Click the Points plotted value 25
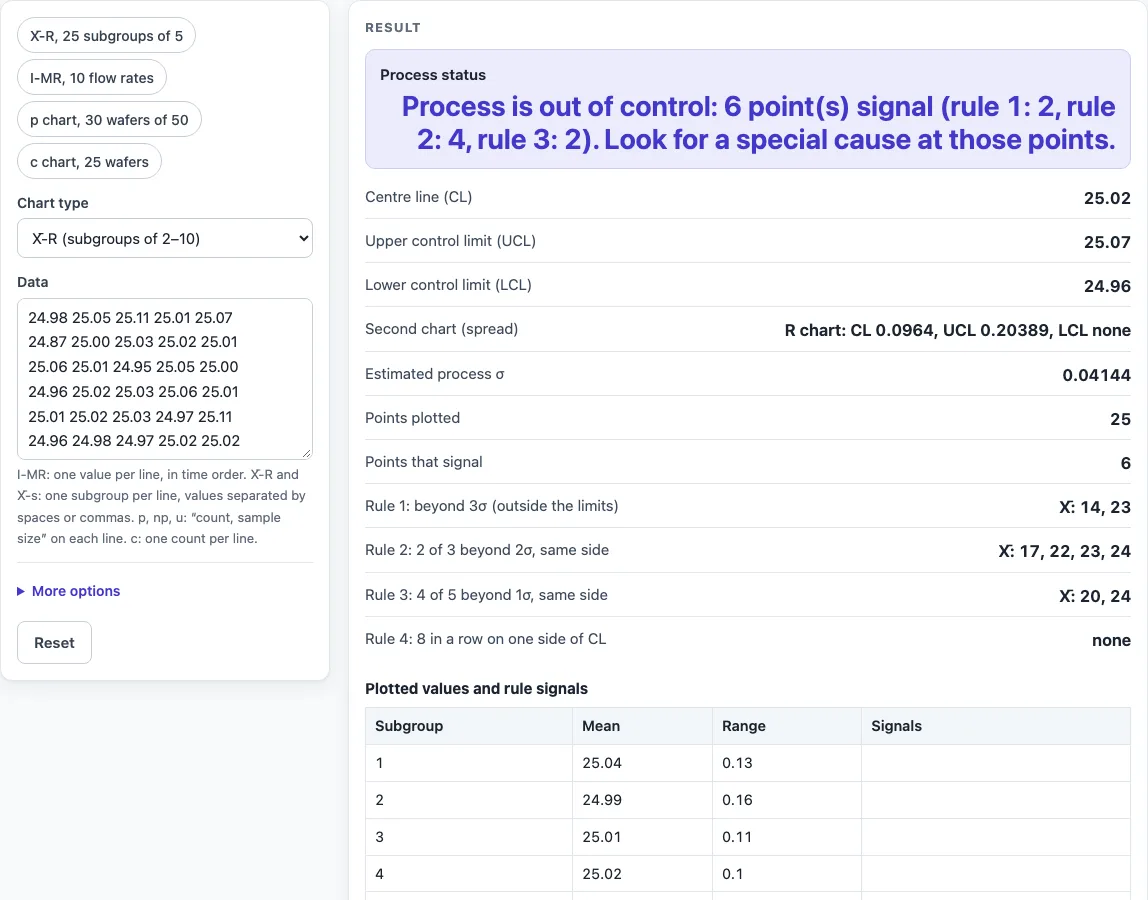Image resolution: width=1148 pixels, height=900 pixels. click(x=1120, y=419)
